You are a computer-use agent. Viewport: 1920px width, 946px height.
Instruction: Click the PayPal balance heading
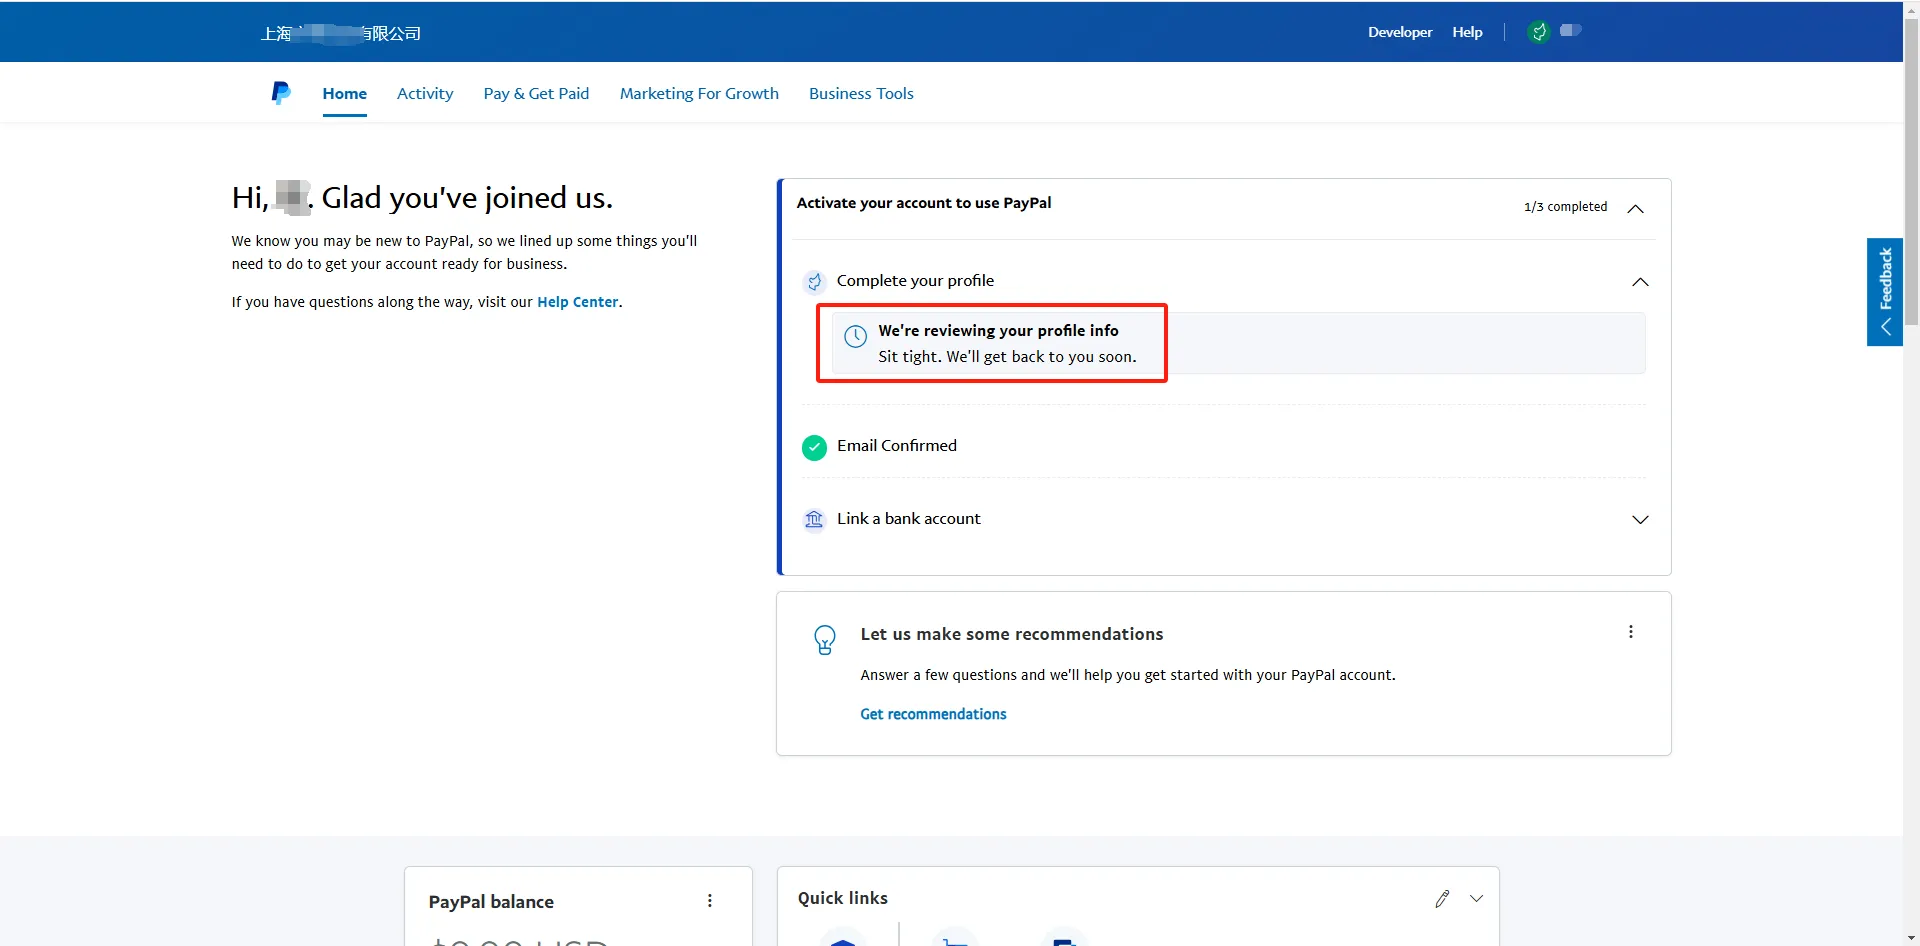coord(491,902)
